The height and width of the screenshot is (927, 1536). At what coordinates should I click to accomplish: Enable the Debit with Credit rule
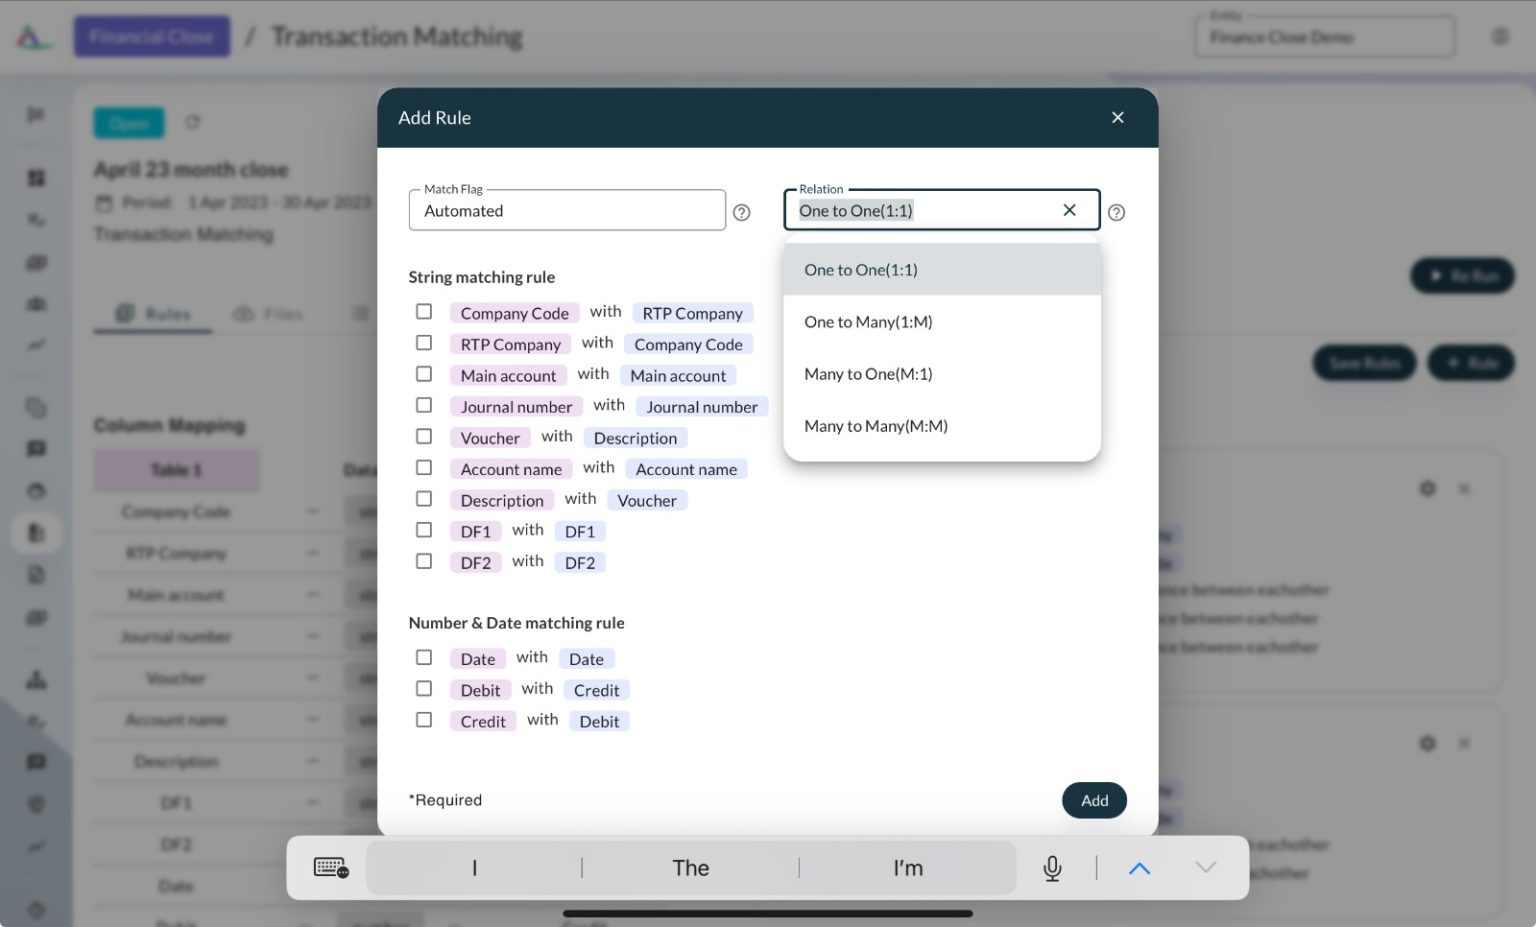tap(424, 688)
